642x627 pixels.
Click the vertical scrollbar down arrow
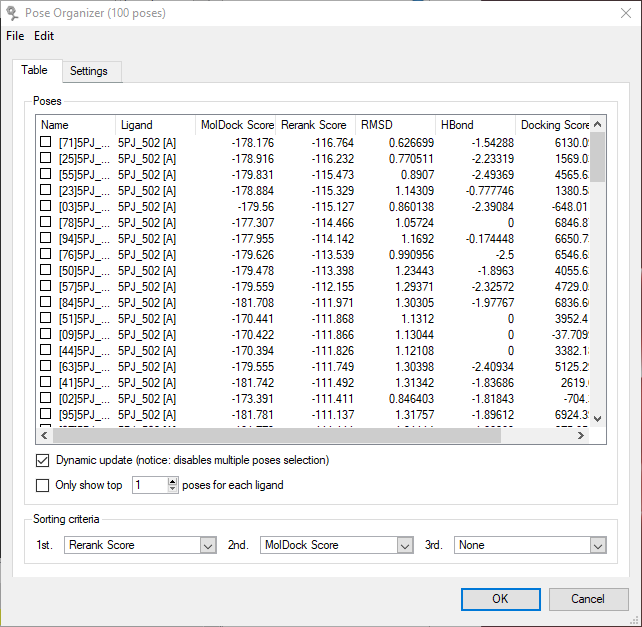[x=597, y=419]
